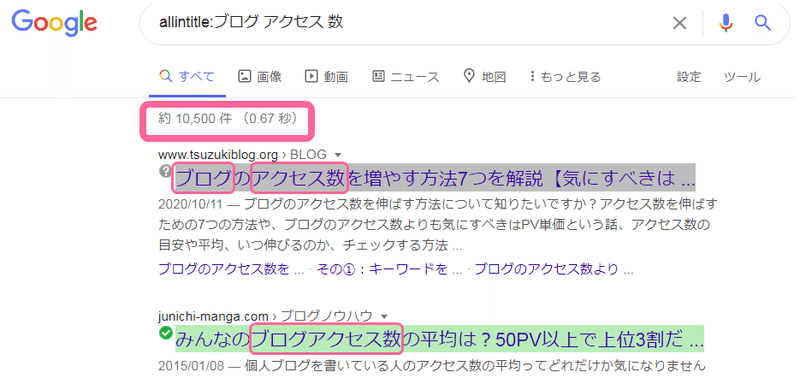Click the junichi-manga.com breadcrumb URL
The height and width of the screenshot is (383, 800).
pos(213,316)
